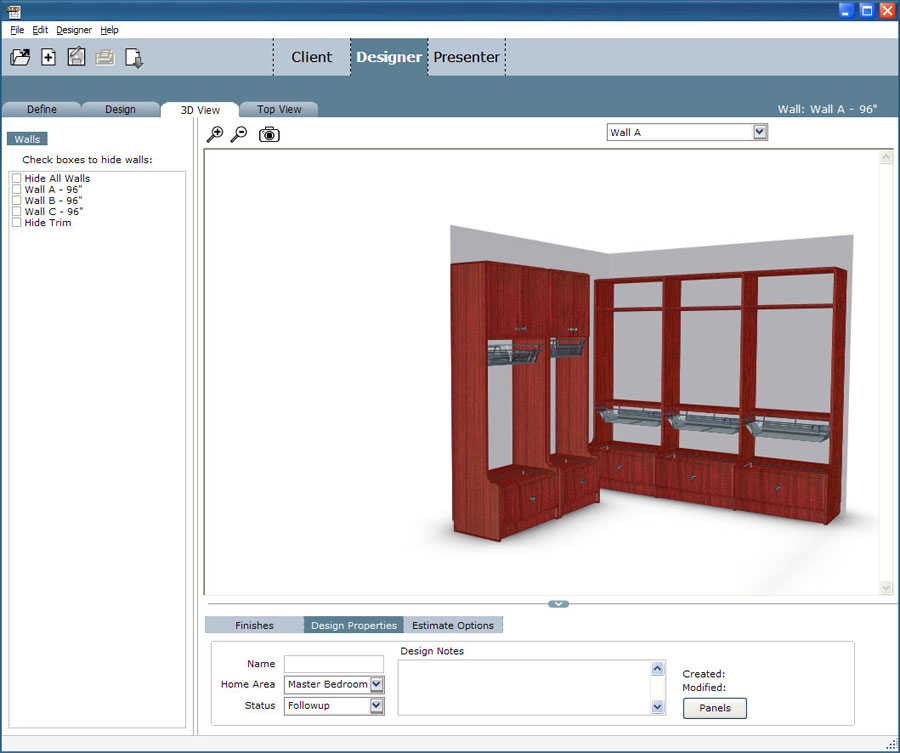The height and width of the screenshot is (753, 900).
Task: Click the export document arrow icon
Action: [x=134, y=58]
